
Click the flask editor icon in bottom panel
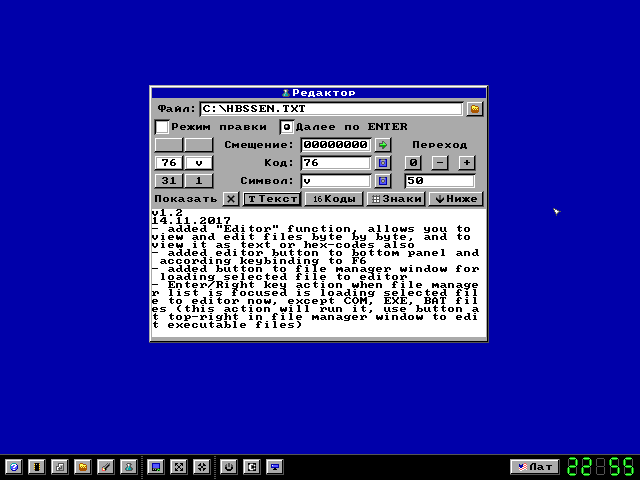click(x=127, y=466)
